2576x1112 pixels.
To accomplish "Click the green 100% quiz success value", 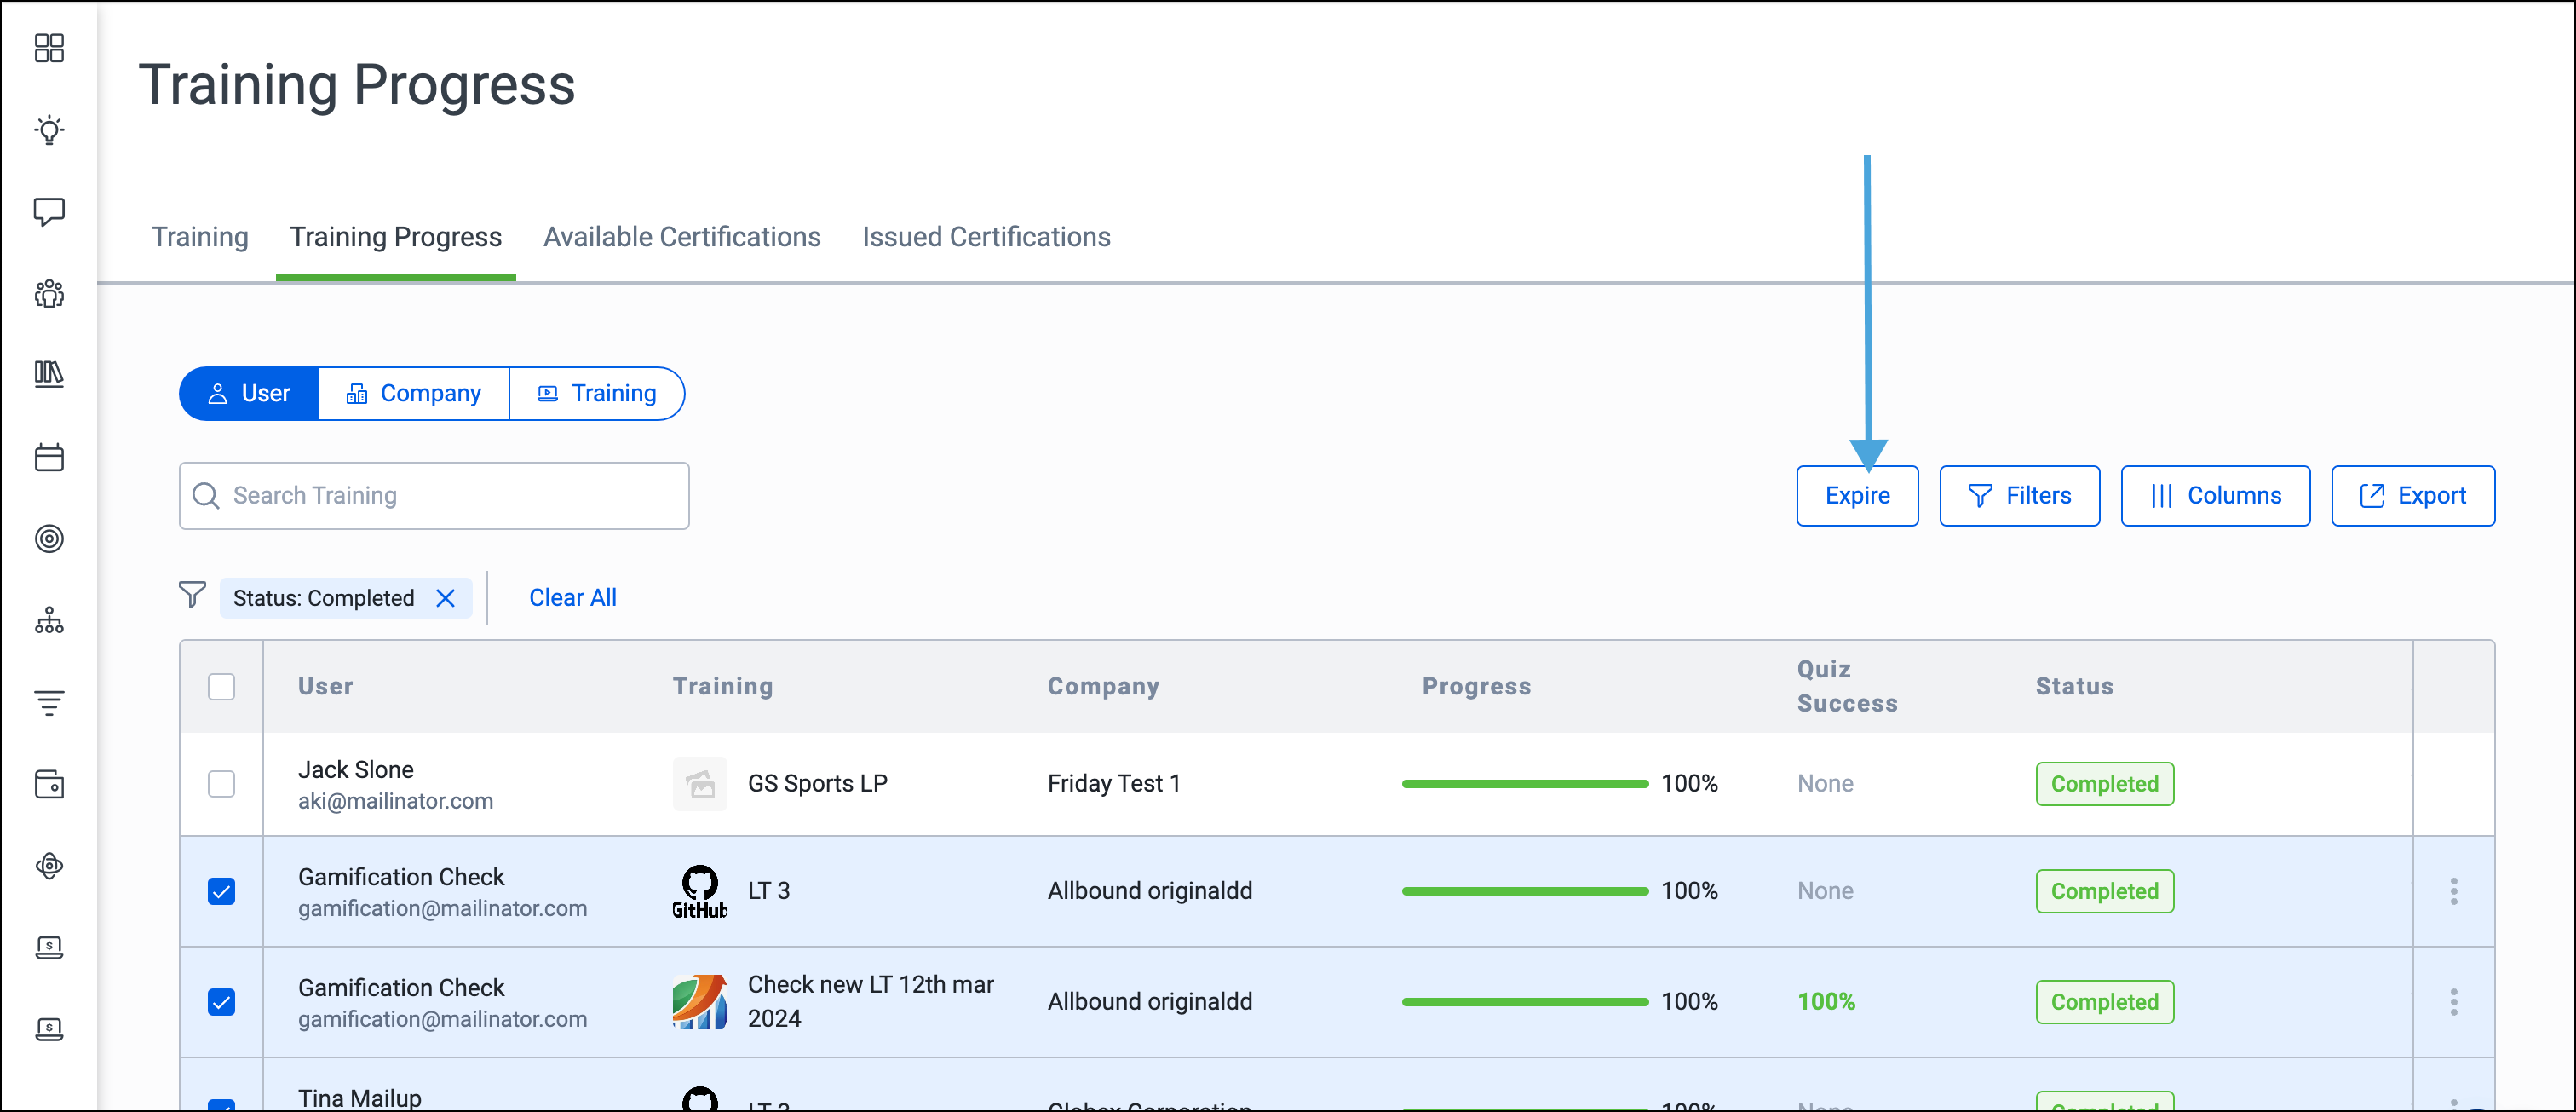I will 1826,1002.
